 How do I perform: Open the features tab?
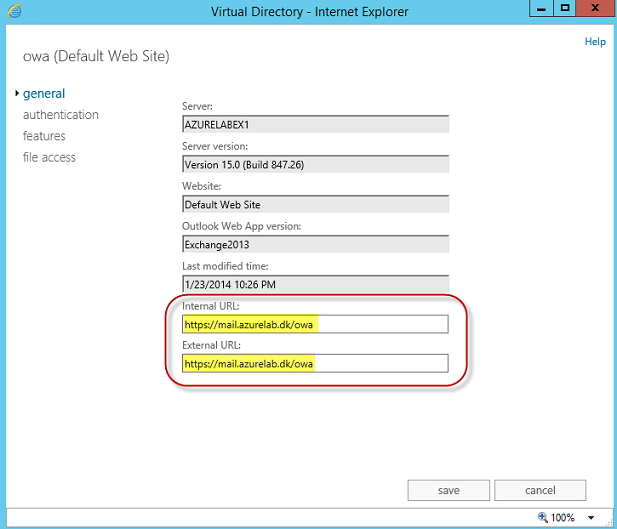[x=44, y=136]
